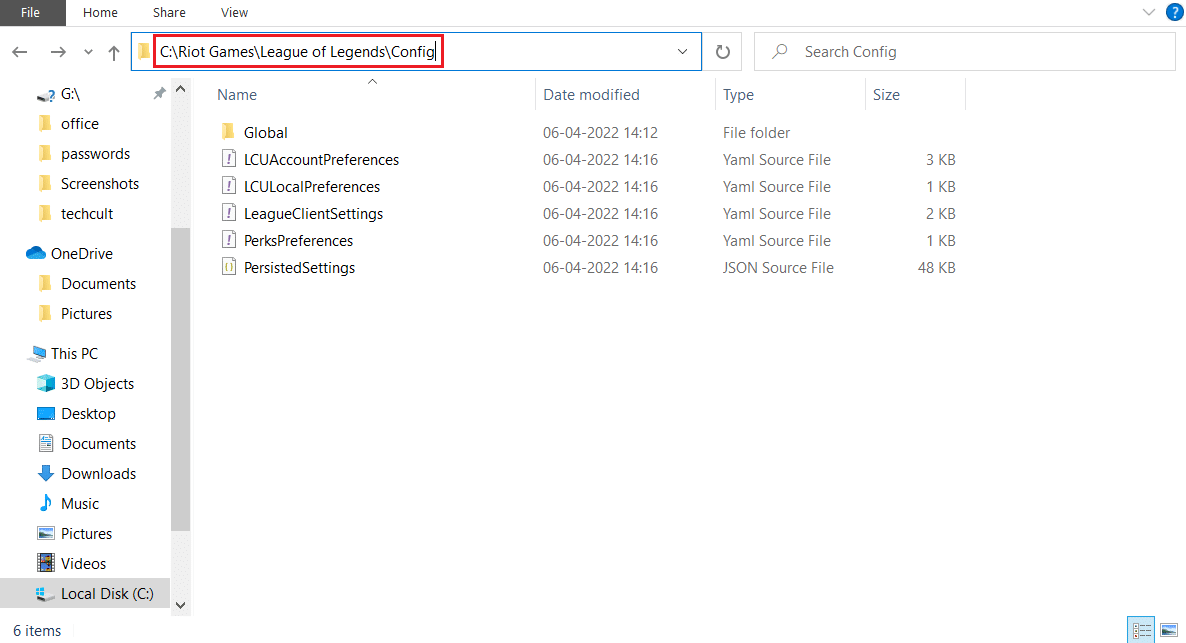Go forward with the right arrow button
The height and width of the screenshot is (643, 1186).
[57, 52]
